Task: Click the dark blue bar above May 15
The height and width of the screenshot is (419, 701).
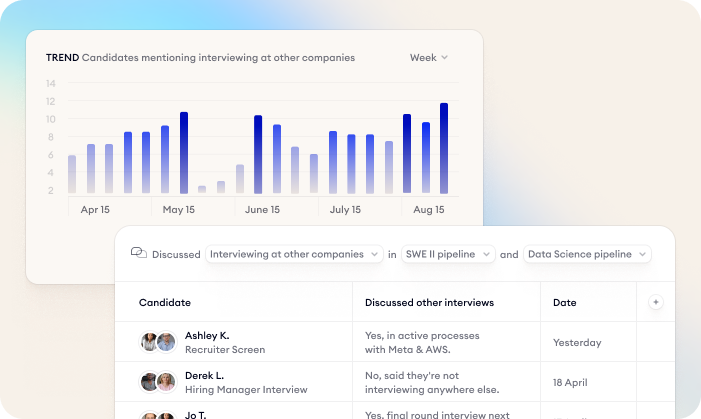Action: (x=184, y=153)
